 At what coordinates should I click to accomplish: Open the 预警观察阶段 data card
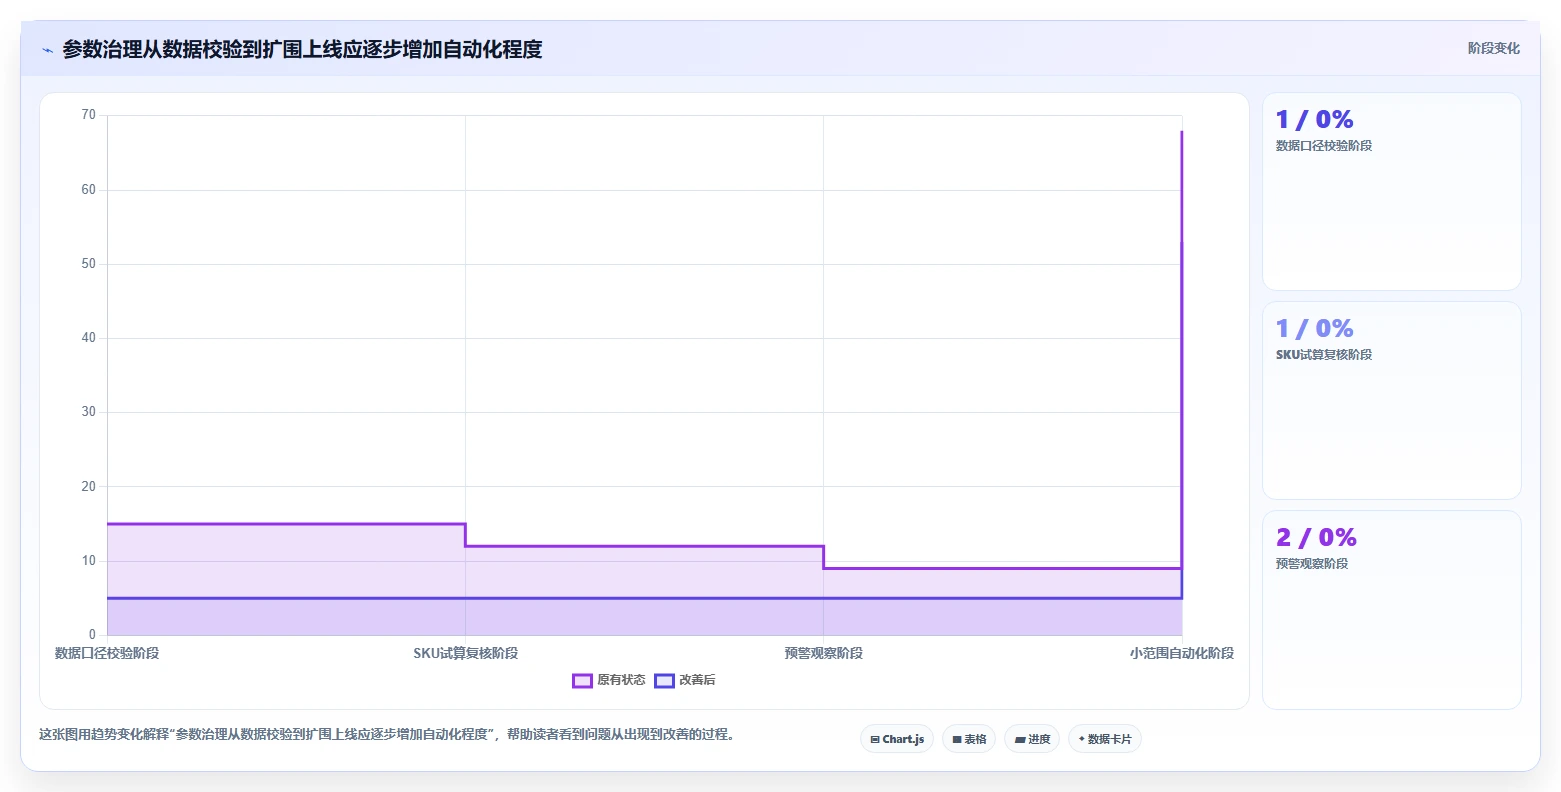tap(1391, 610)
